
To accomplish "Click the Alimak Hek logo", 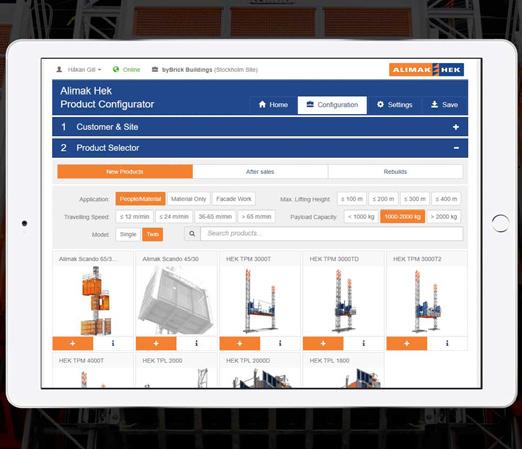I will (x=426, y=70).
